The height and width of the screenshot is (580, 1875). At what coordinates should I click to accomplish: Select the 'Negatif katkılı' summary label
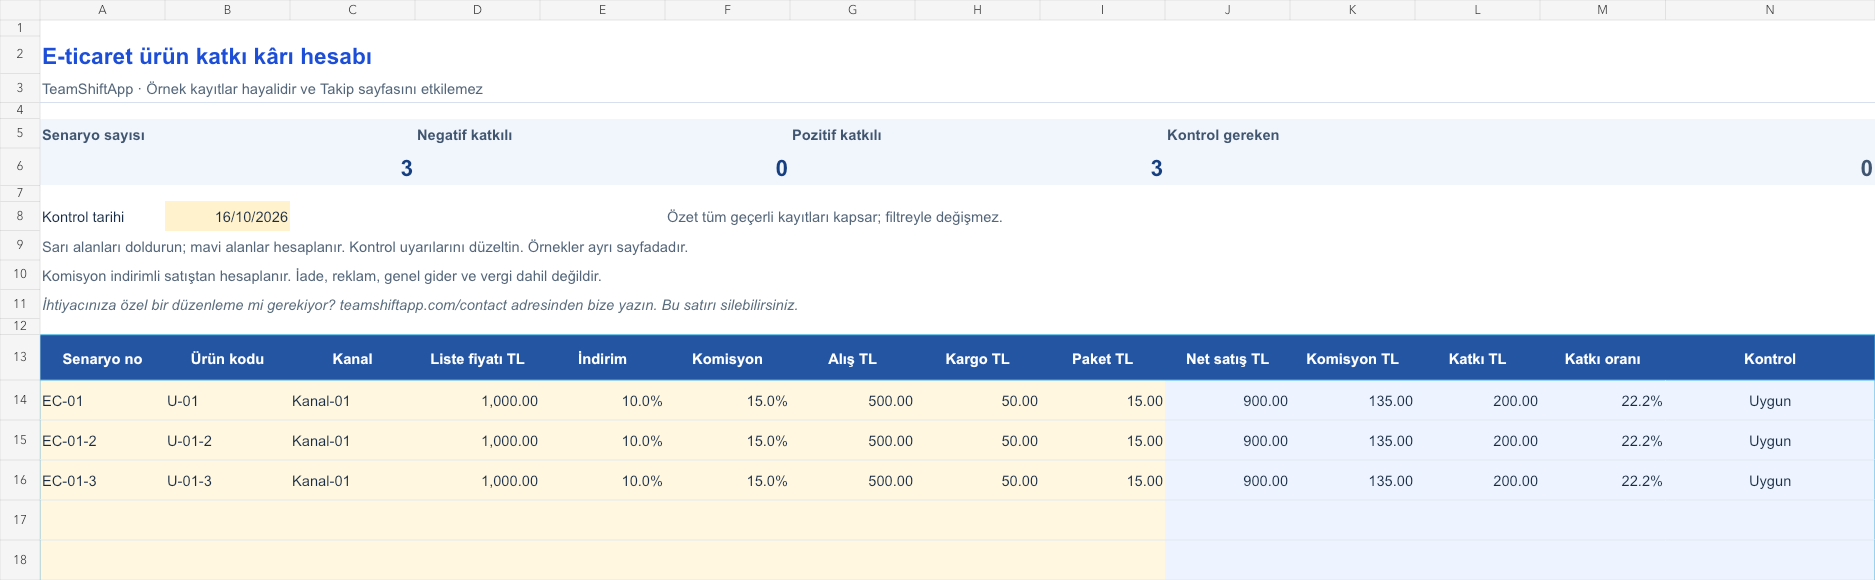point(464,135)
